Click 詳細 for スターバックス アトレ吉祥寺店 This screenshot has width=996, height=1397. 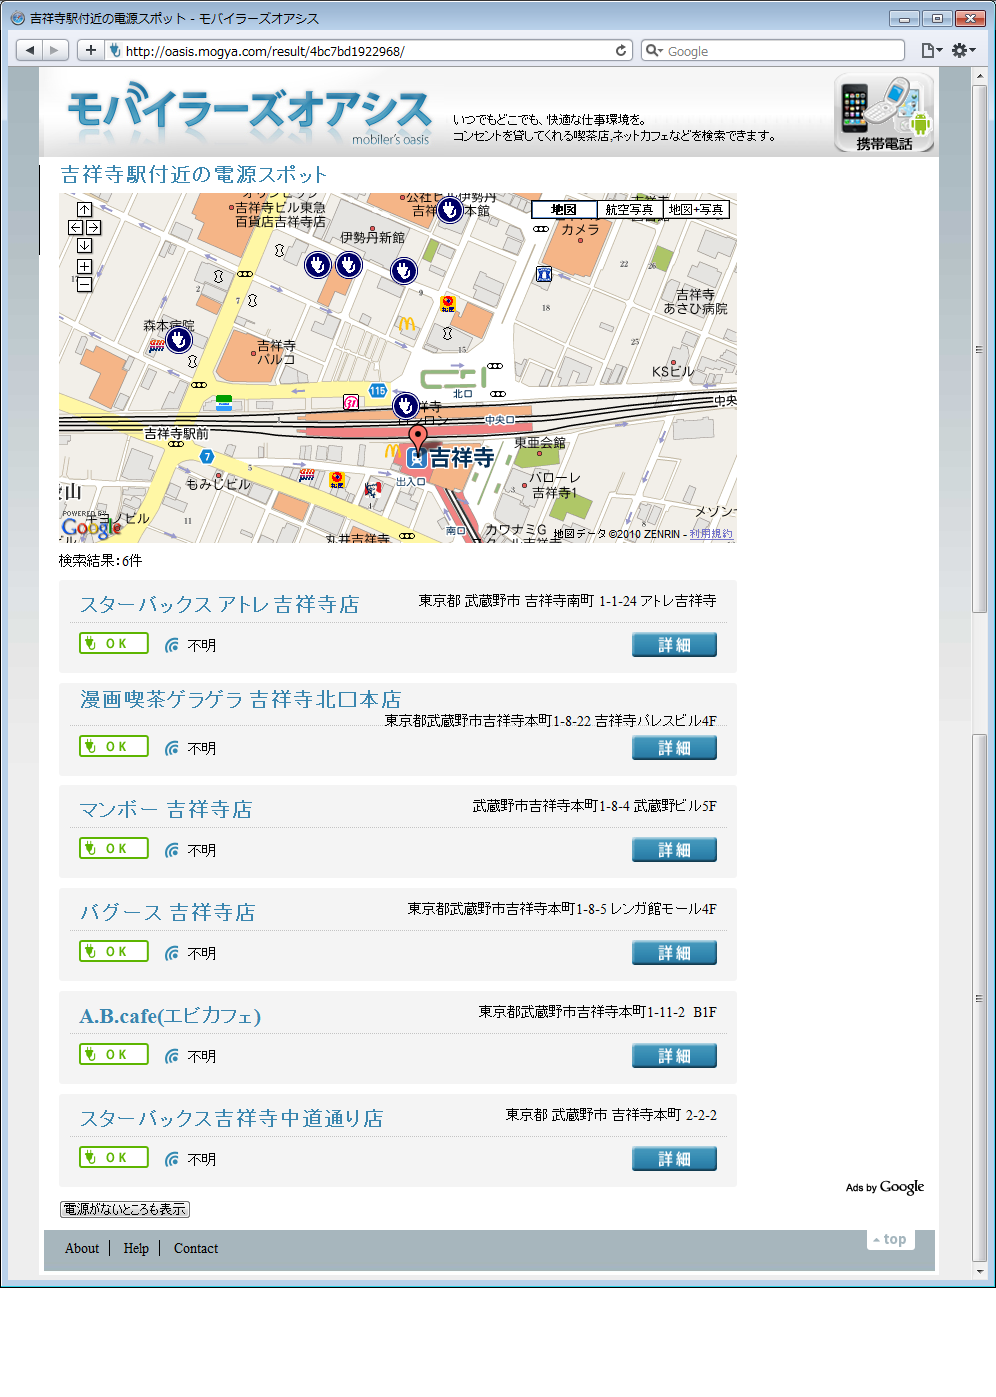tap(674, 645)
